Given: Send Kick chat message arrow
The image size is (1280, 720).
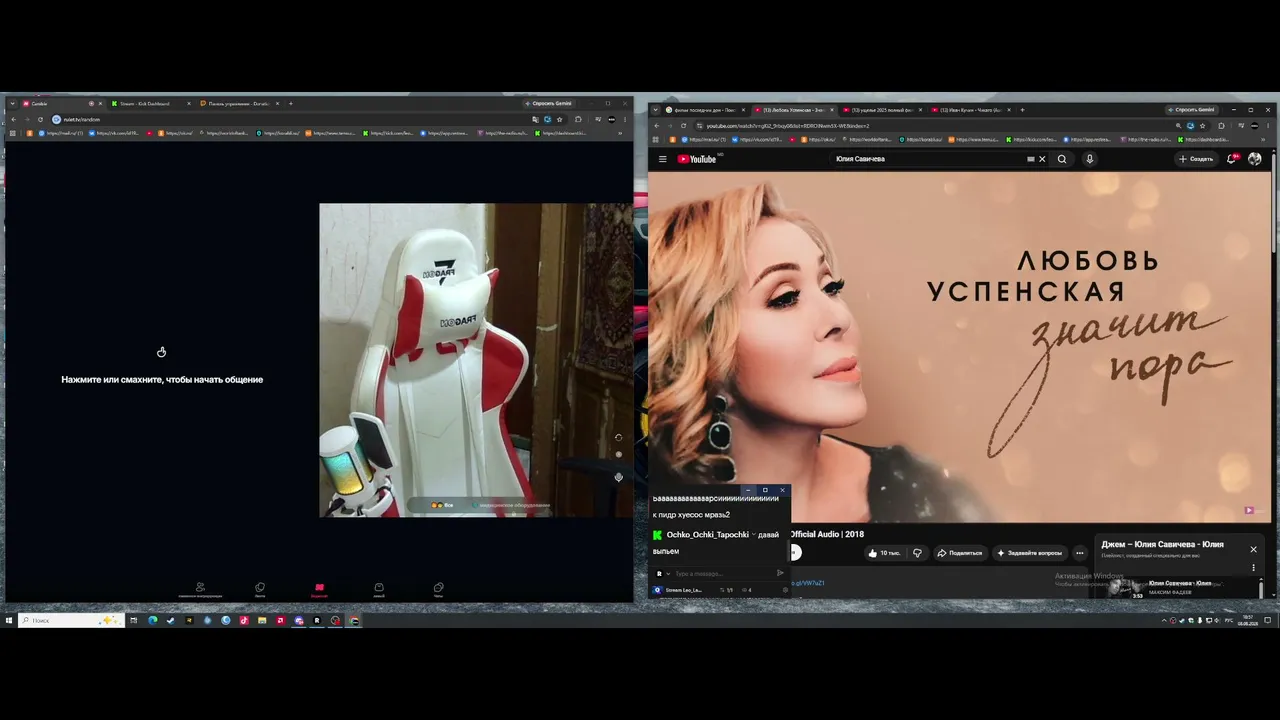Looking at the screenshot, I should point(780,573).
